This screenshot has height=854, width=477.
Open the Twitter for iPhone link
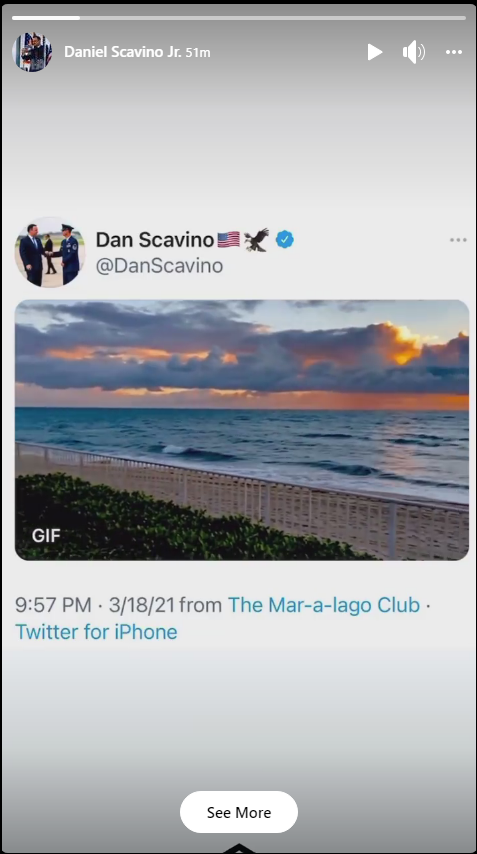[x=96, y=632]
